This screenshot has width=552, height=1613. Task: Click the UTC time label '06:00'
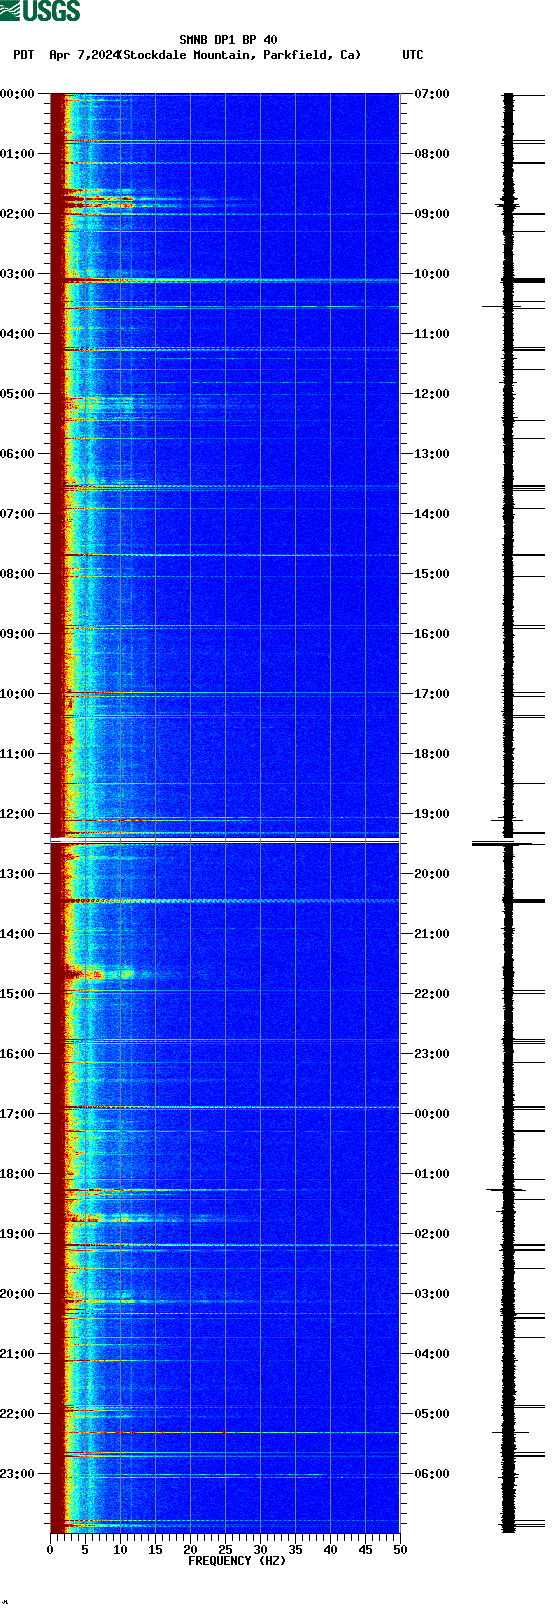point(432,1474)
